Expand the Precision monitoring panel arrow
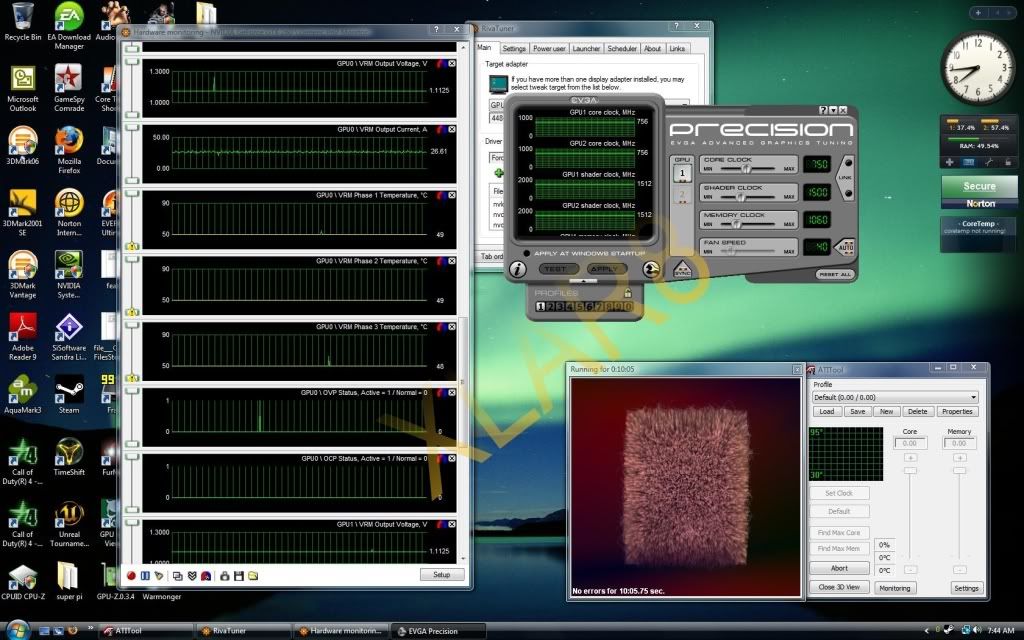This screenshot has height=640, width=1024. tap(582, 283)
